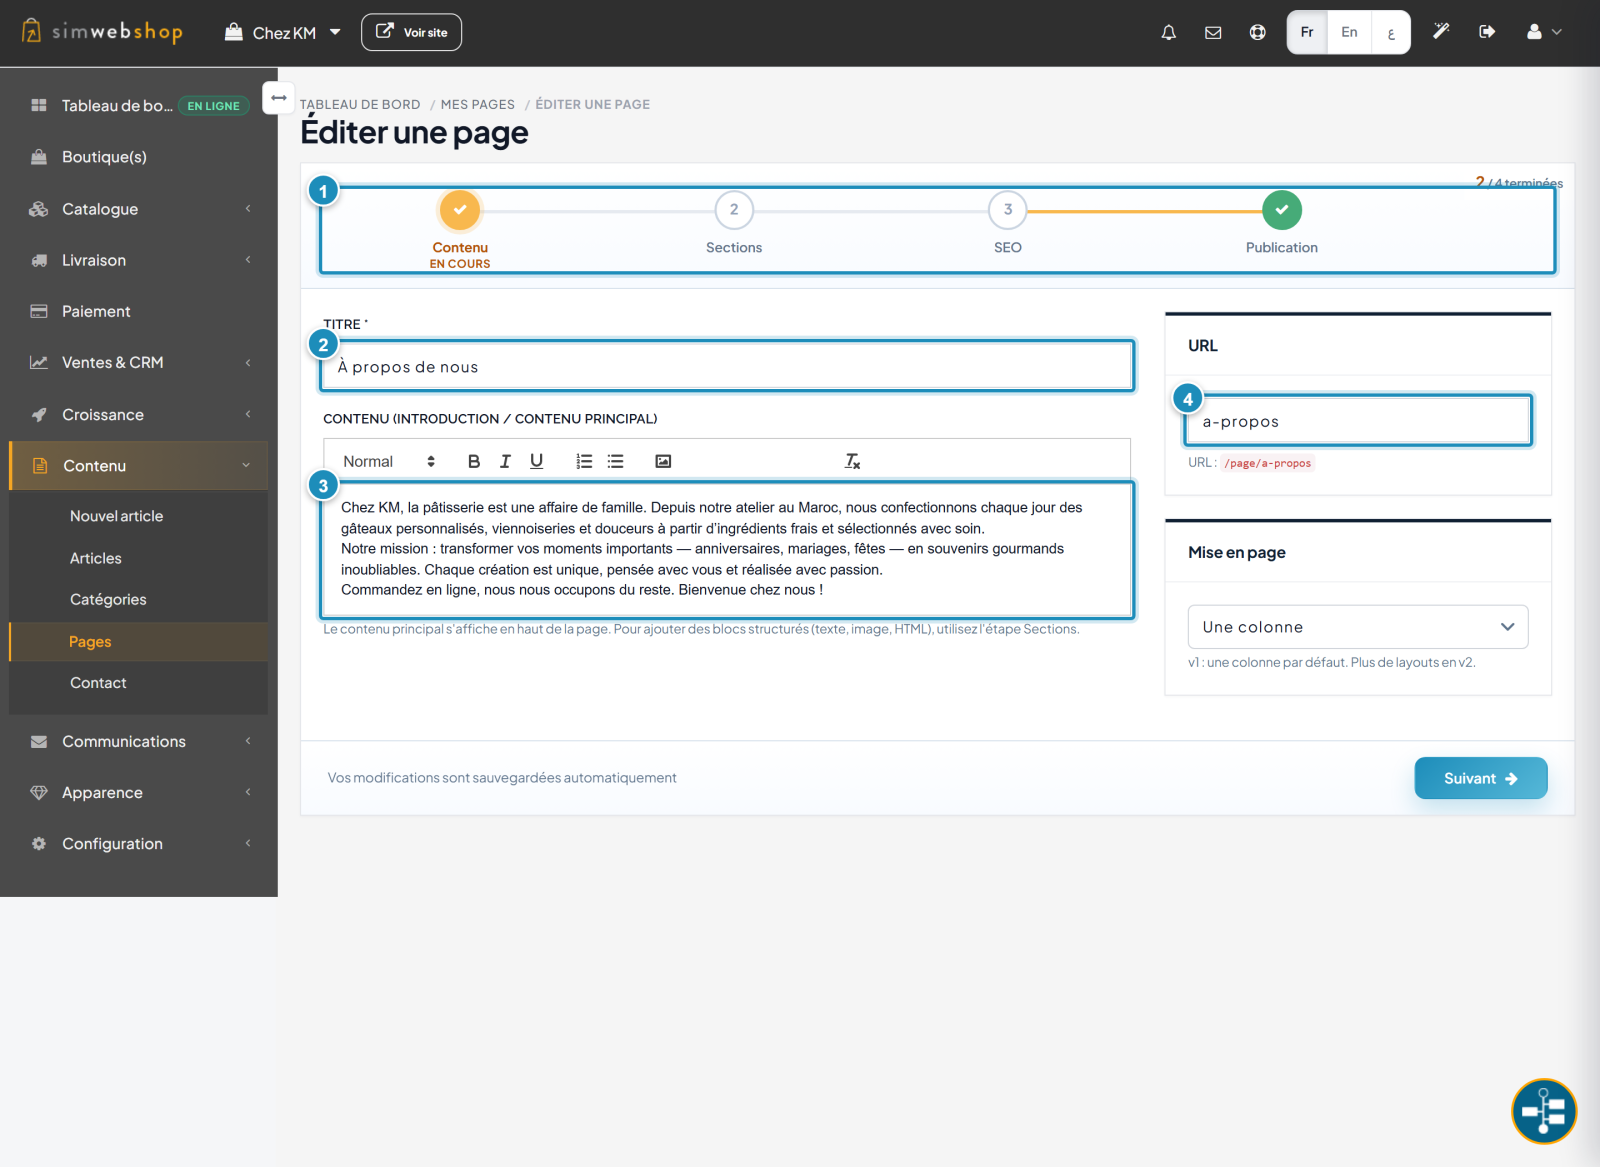This screenshot has height=1167, width=1600.
Task: Click the Livraison truck icon
Action: [39, 260]
